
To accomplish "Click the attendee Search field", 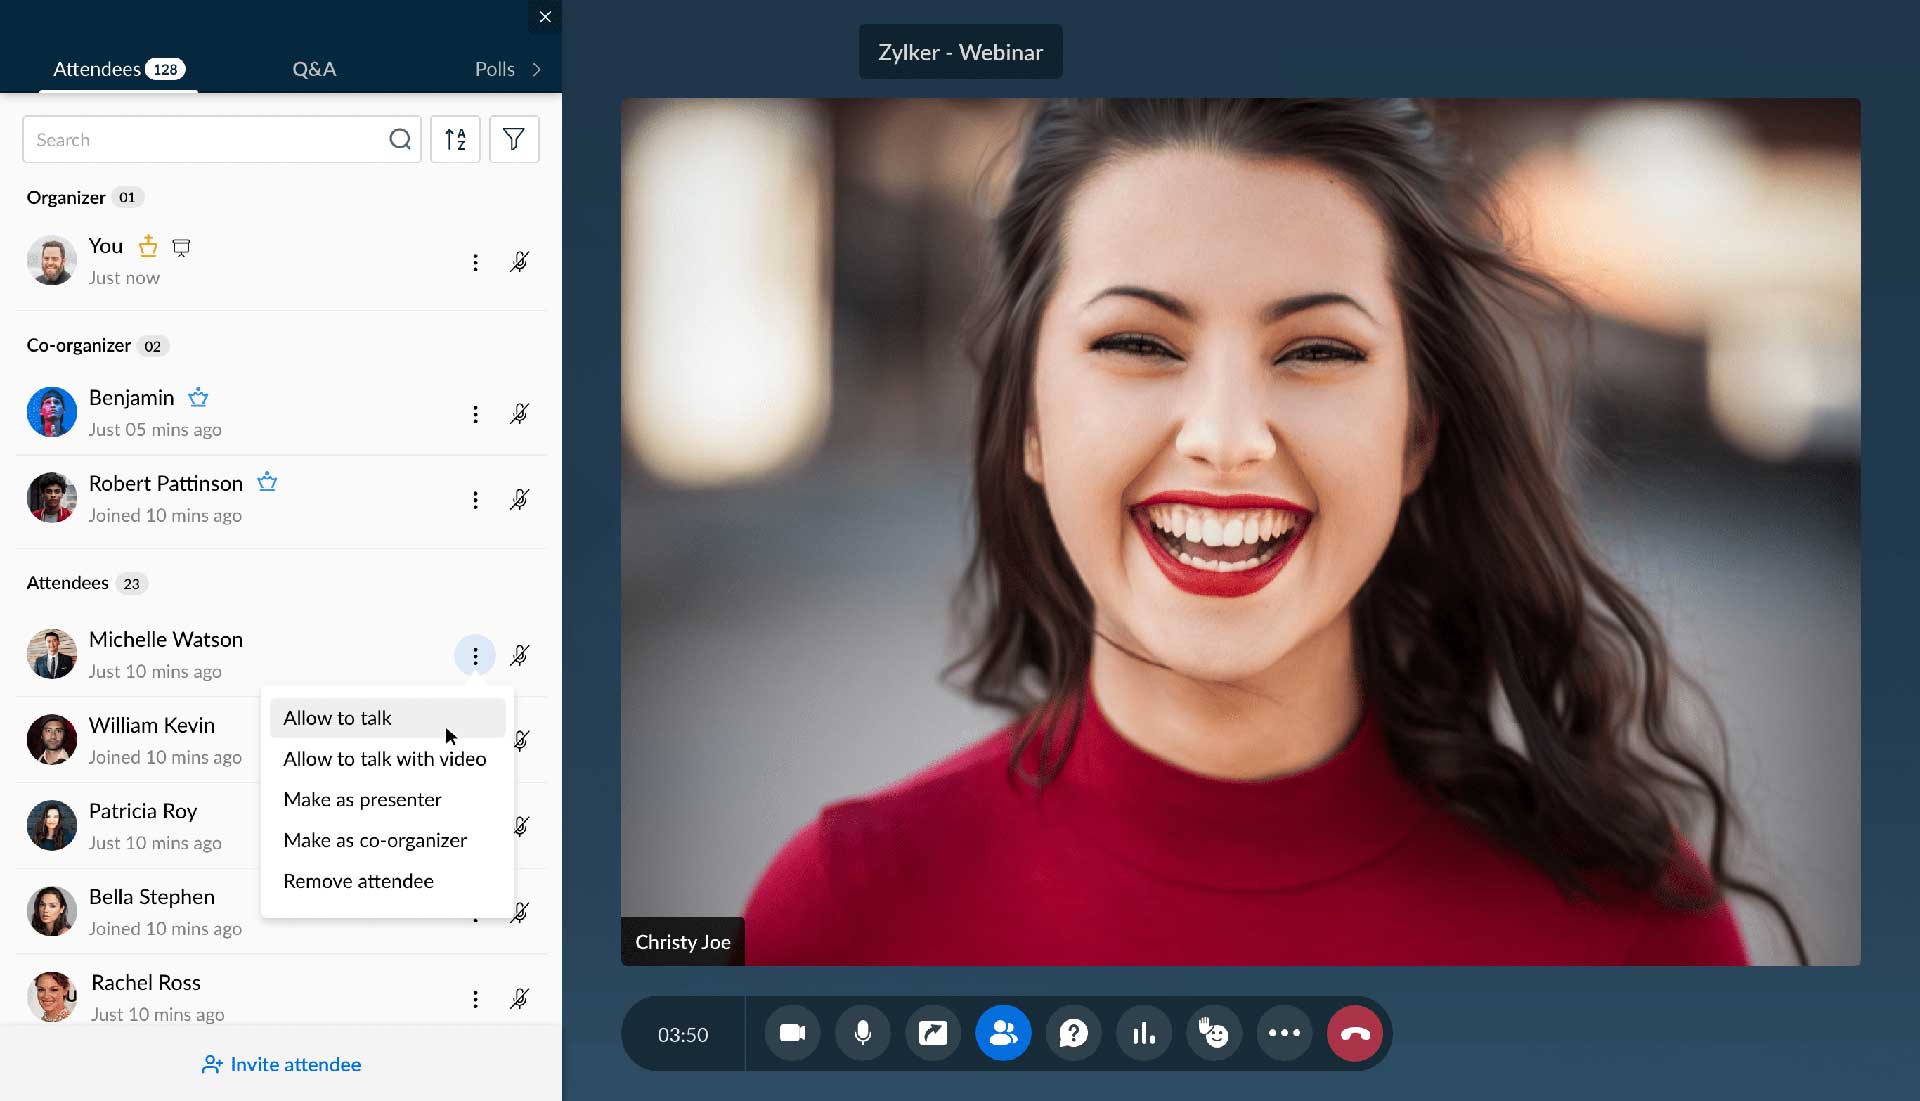I will pyautogui.click(x=205, y=140).
